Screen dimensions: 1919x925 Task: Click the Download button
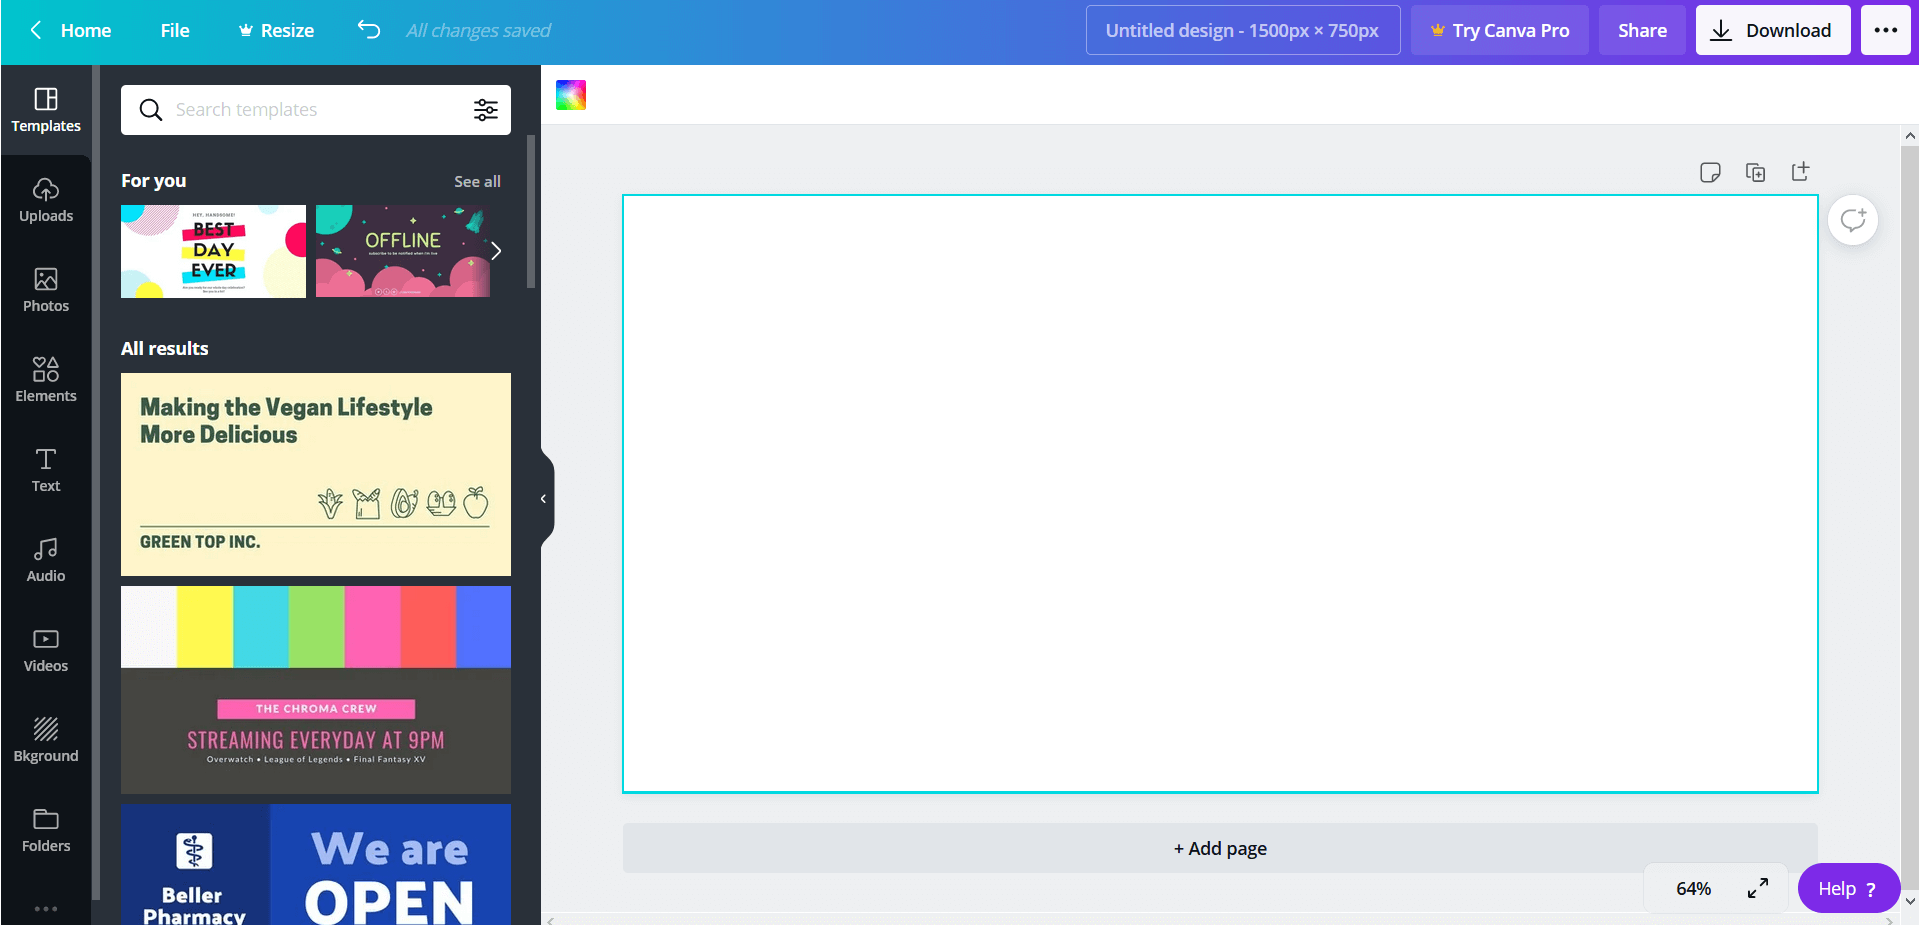coord(1772,30)
